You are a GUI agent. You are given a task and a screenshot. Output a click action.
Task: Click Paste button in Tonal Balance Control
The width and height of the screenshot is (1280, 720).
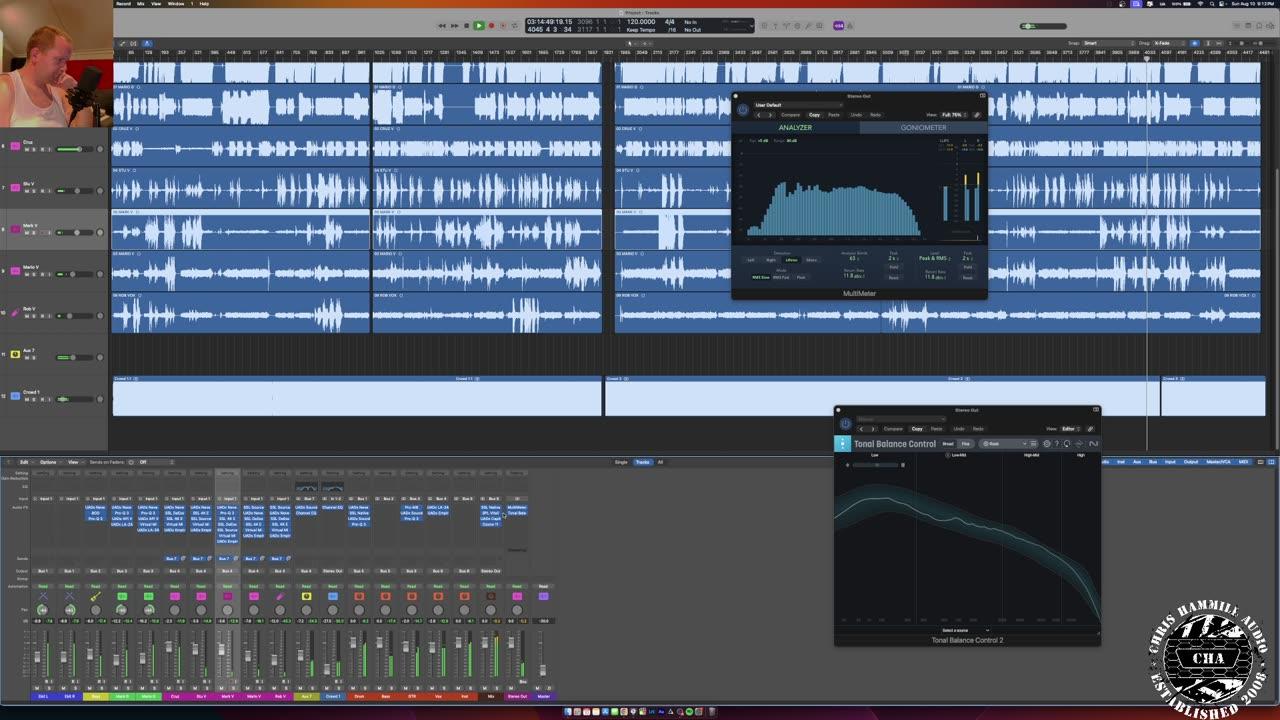[x=937, y=429]
